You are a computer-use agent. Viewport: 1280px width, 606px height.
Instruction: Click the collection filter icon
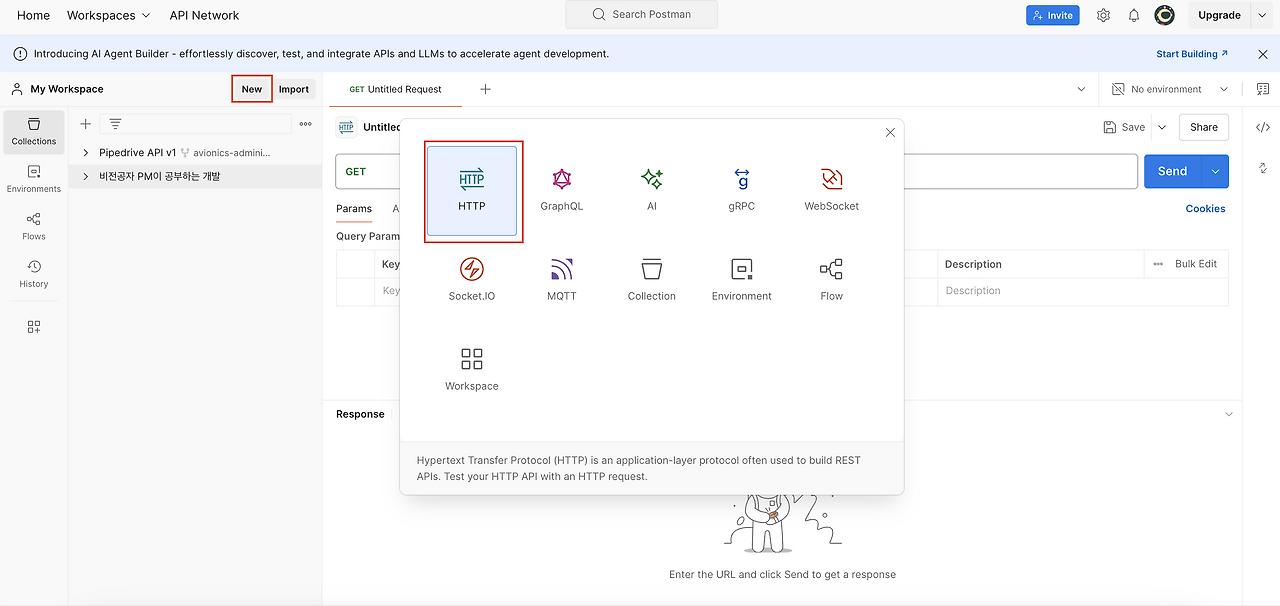115,124
